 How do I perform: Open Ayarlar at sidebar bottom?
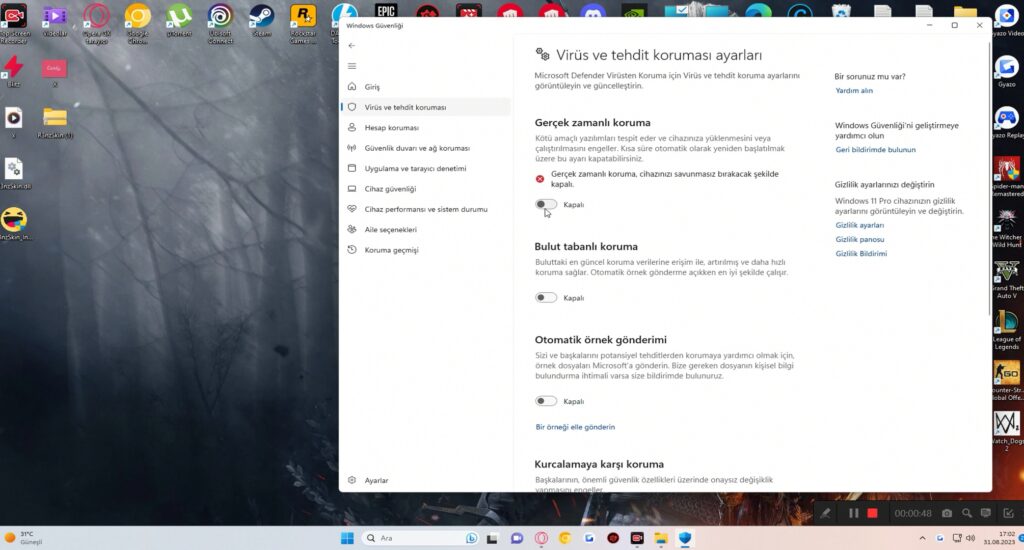pyautogui.click(x=424, y=480)
